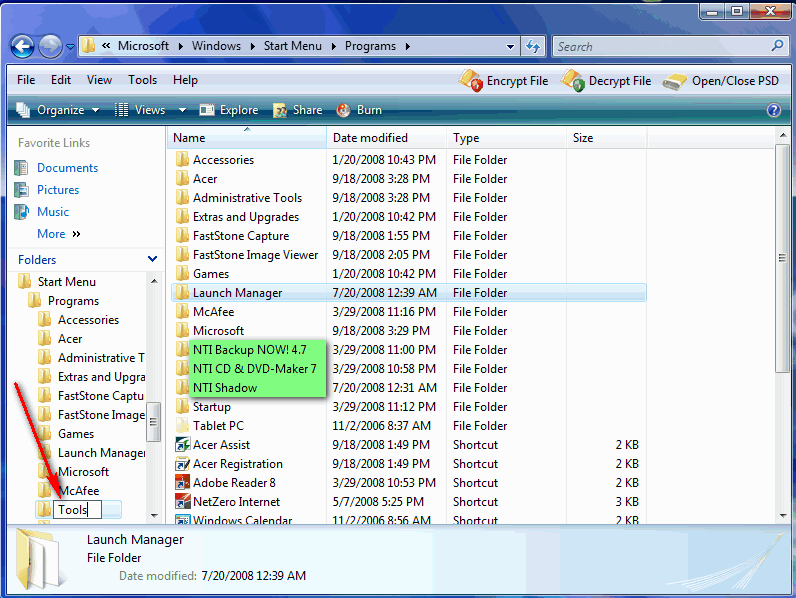Open the address bar history dropdown
796x598 pixels.
[x=510, y=47]
